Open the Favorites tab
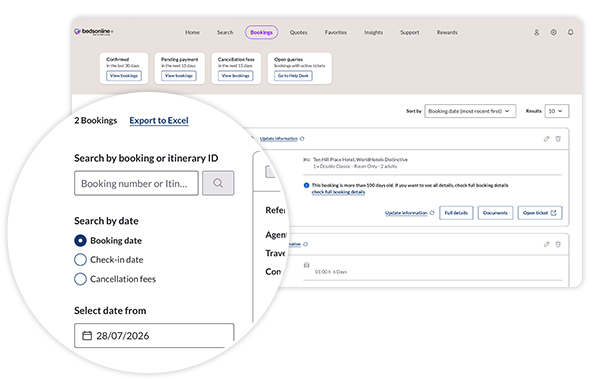The width and height of the screenshot is (596, 379). 336,32
